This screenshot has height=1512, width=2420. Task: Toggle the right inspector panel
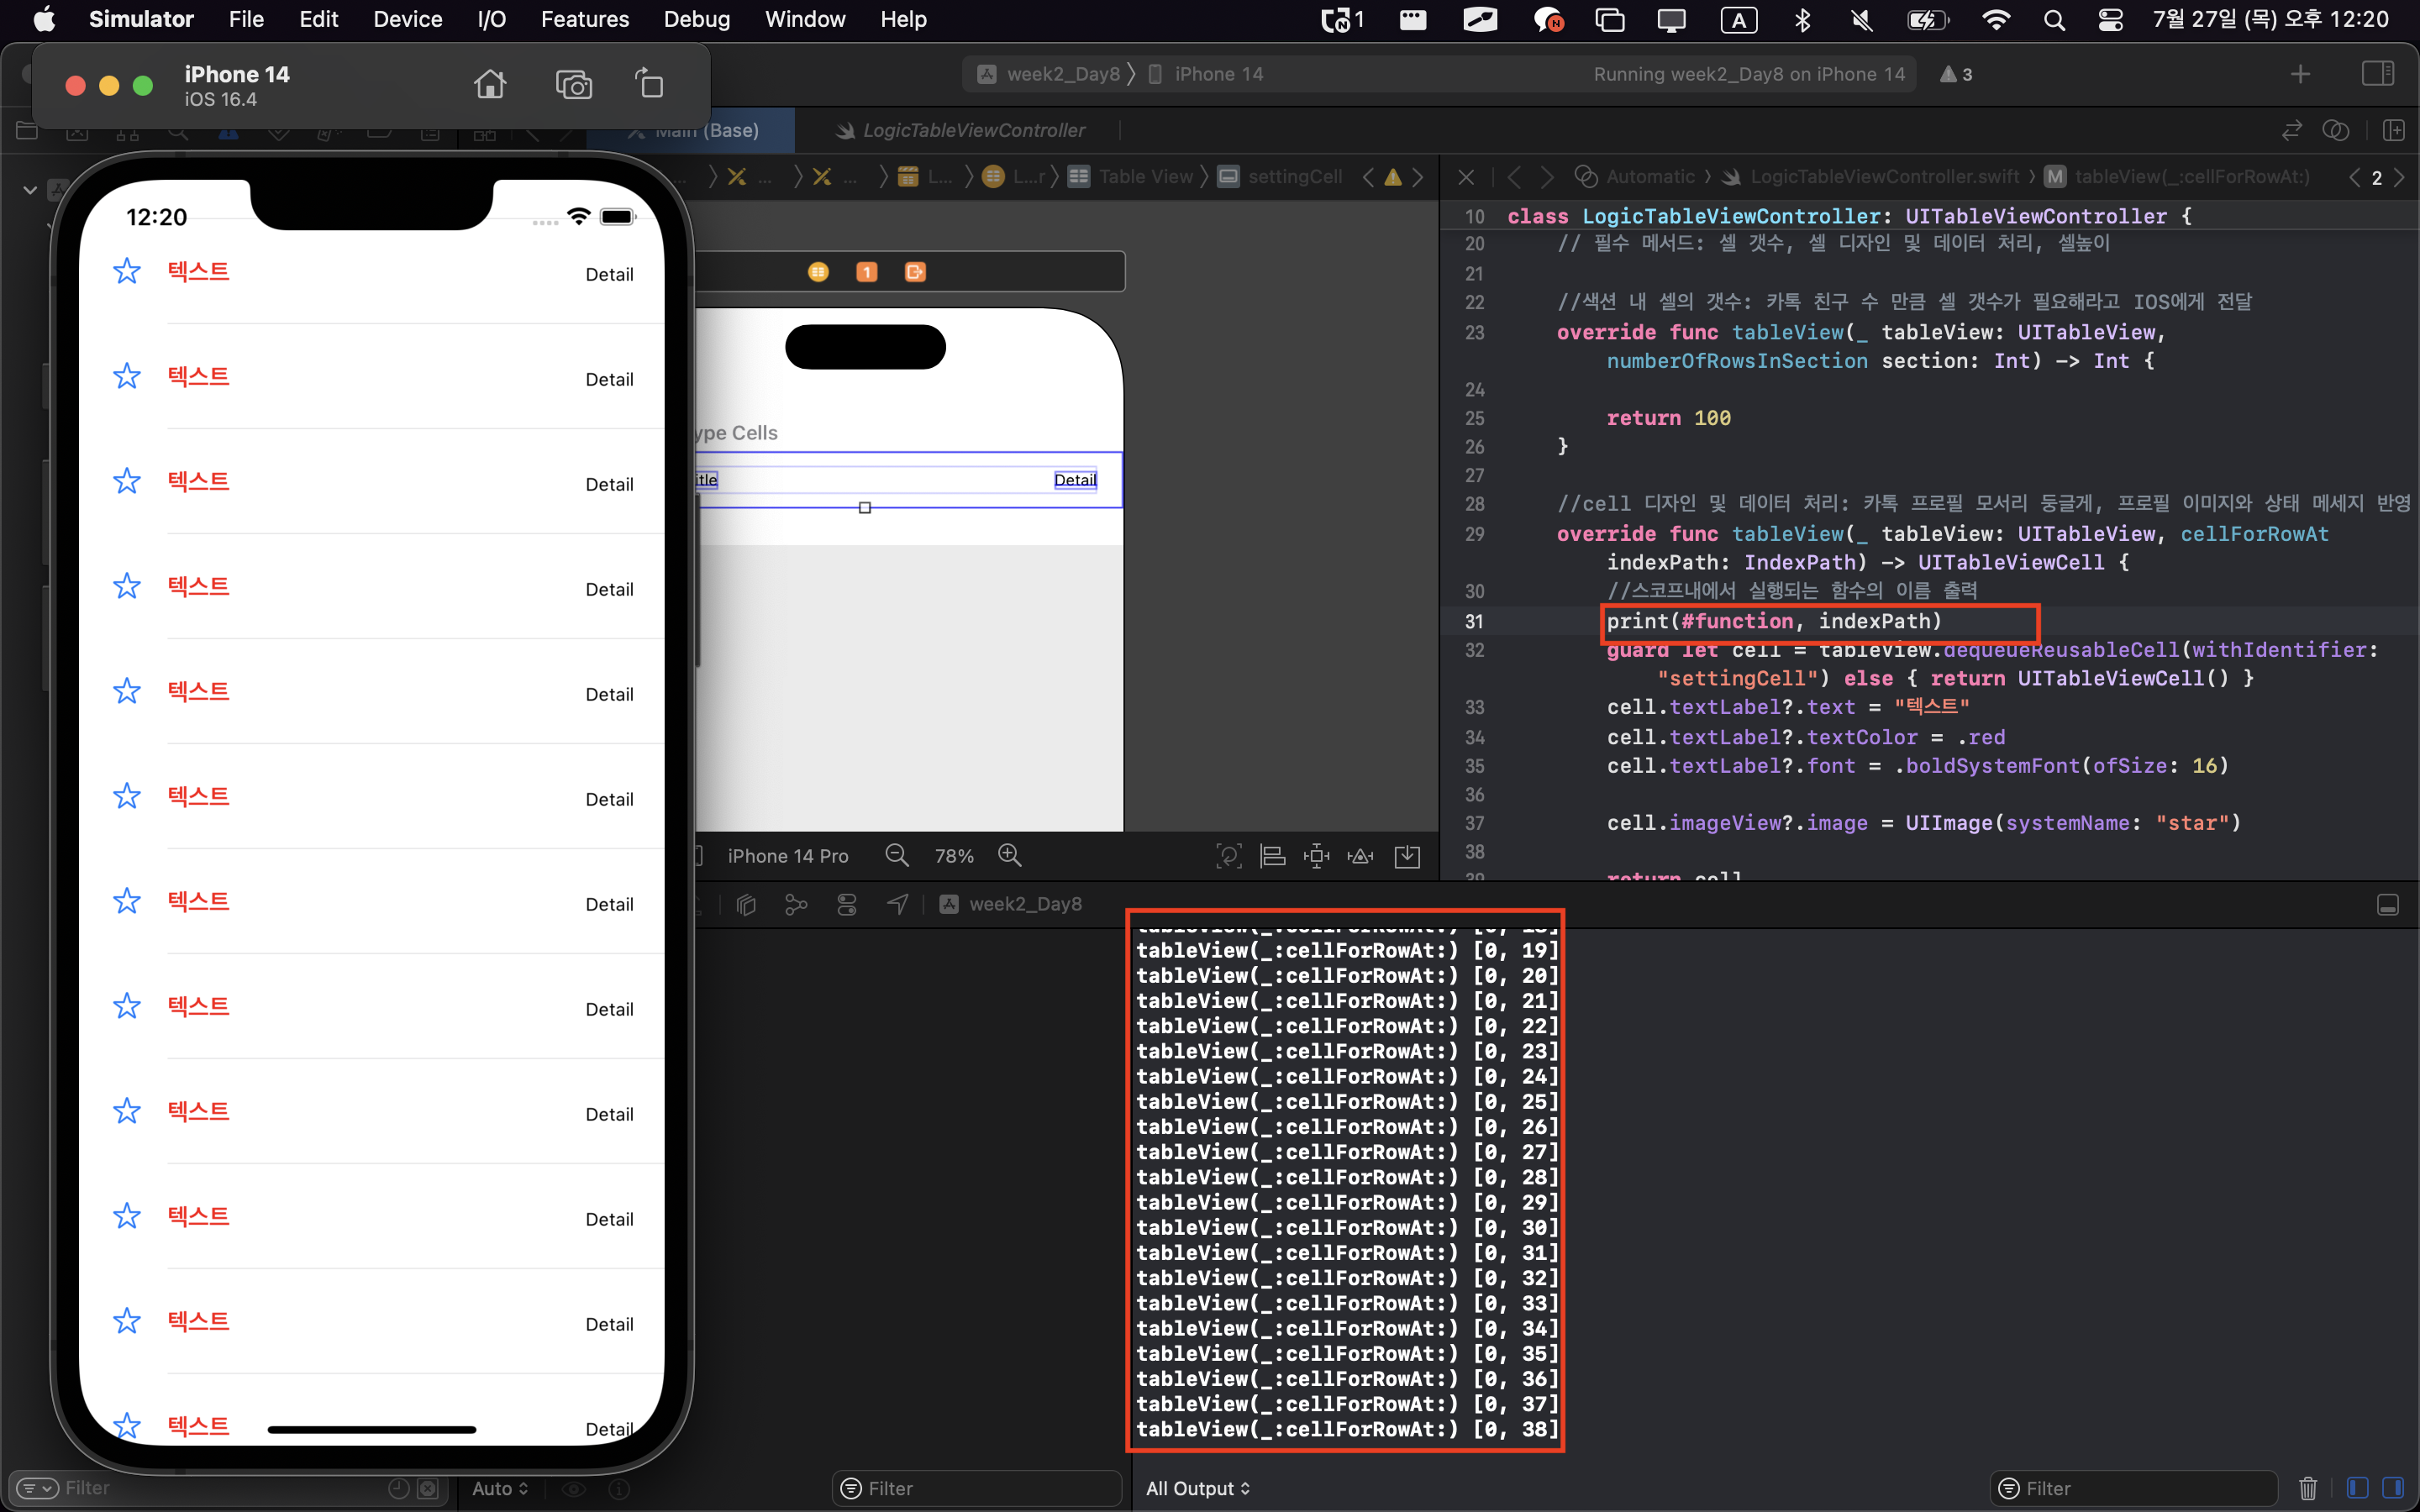coord(2377,74)
